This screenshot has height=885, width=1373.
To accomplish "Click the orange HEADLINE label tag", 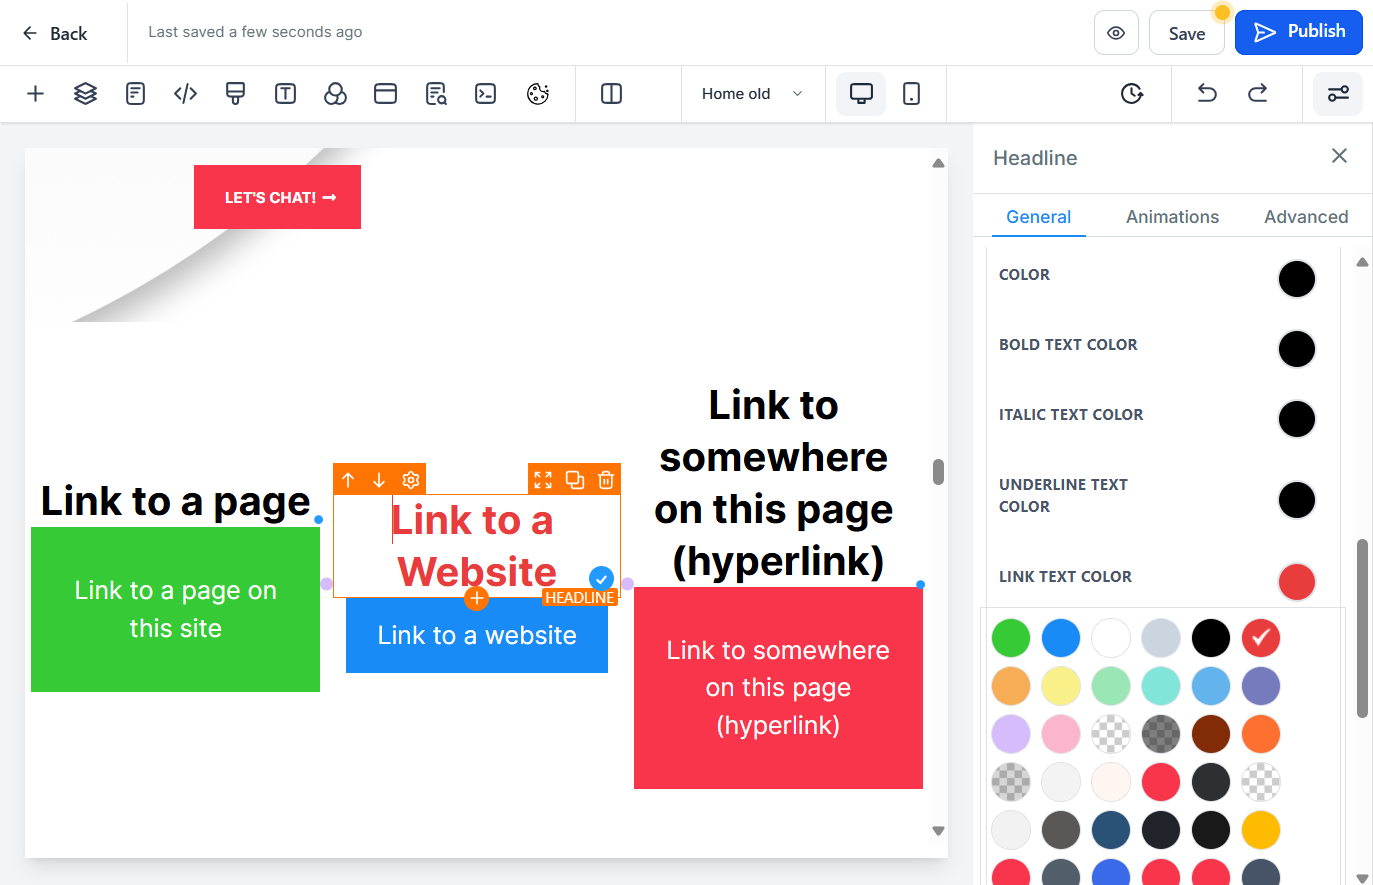I will tap(580, 597).
